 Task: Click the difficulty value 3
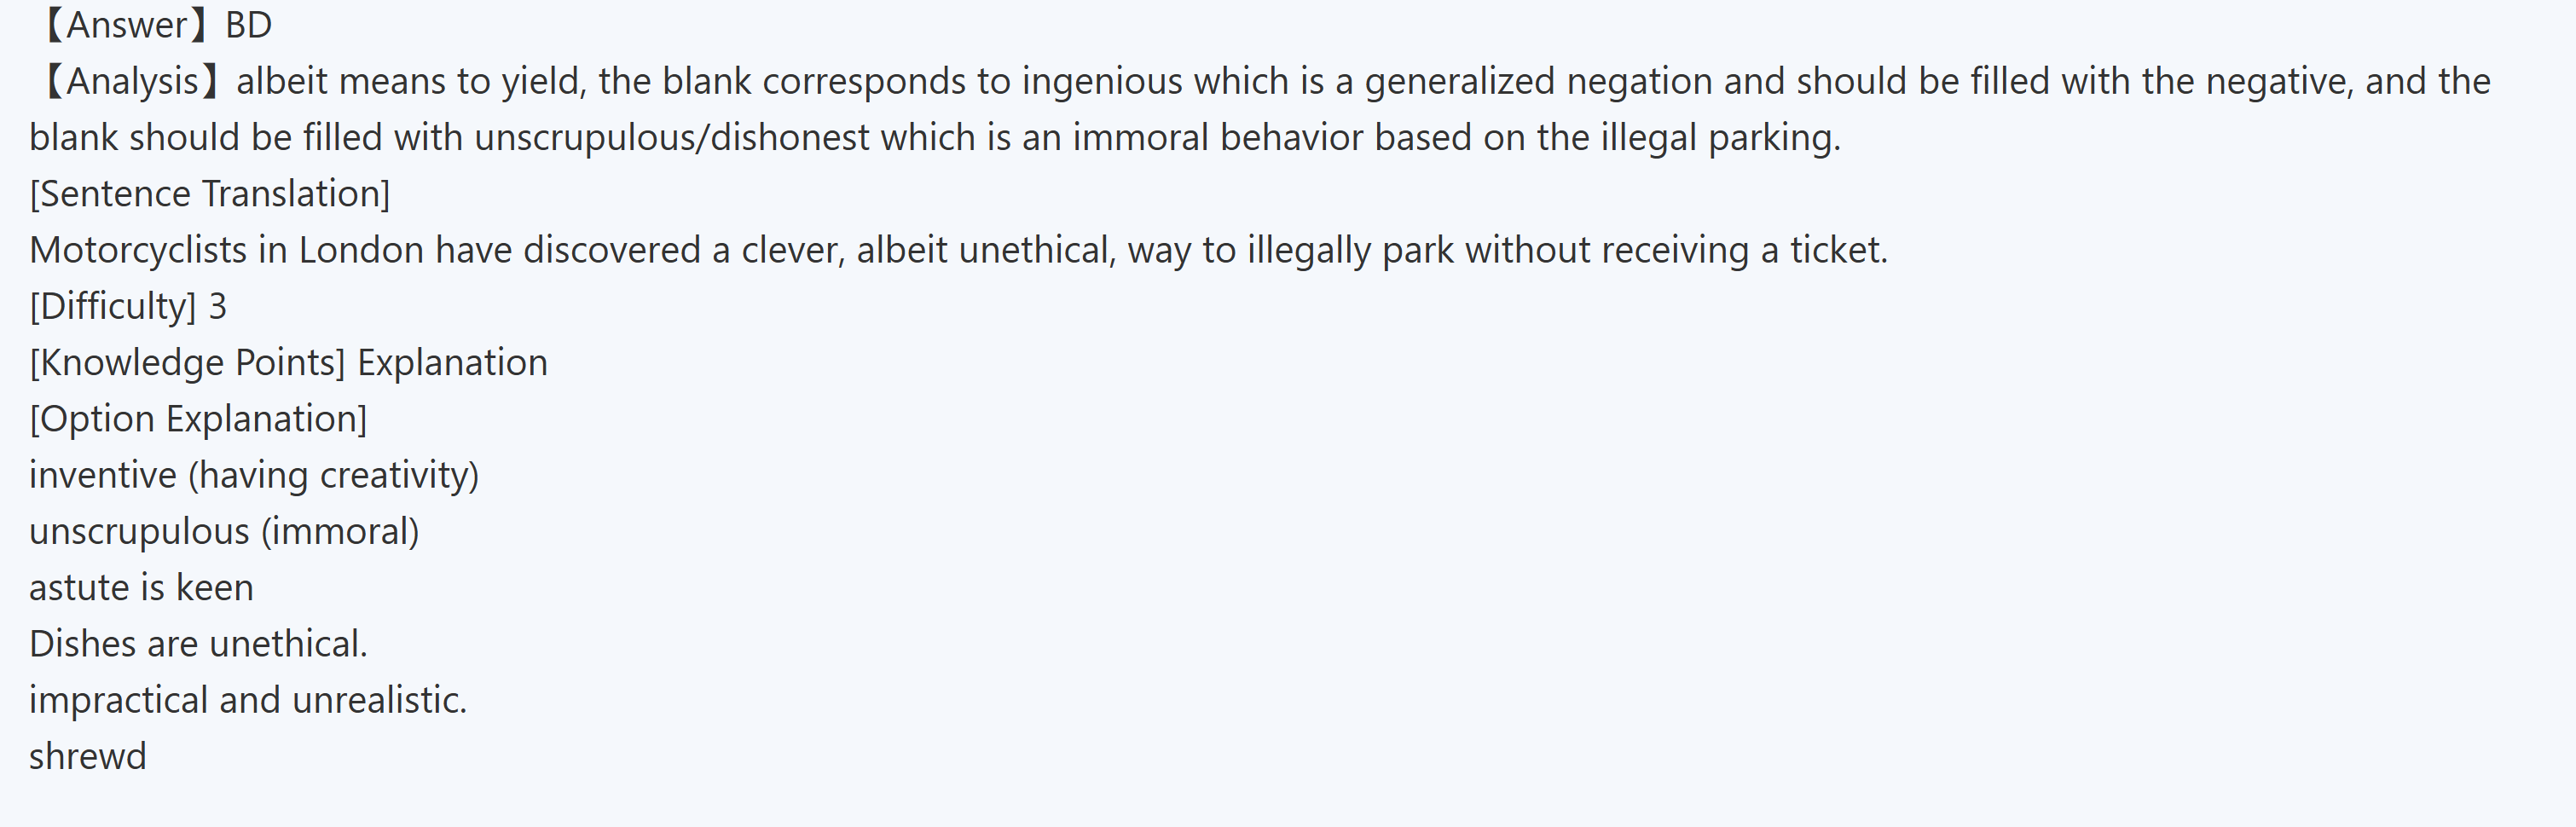coord(217,306)
